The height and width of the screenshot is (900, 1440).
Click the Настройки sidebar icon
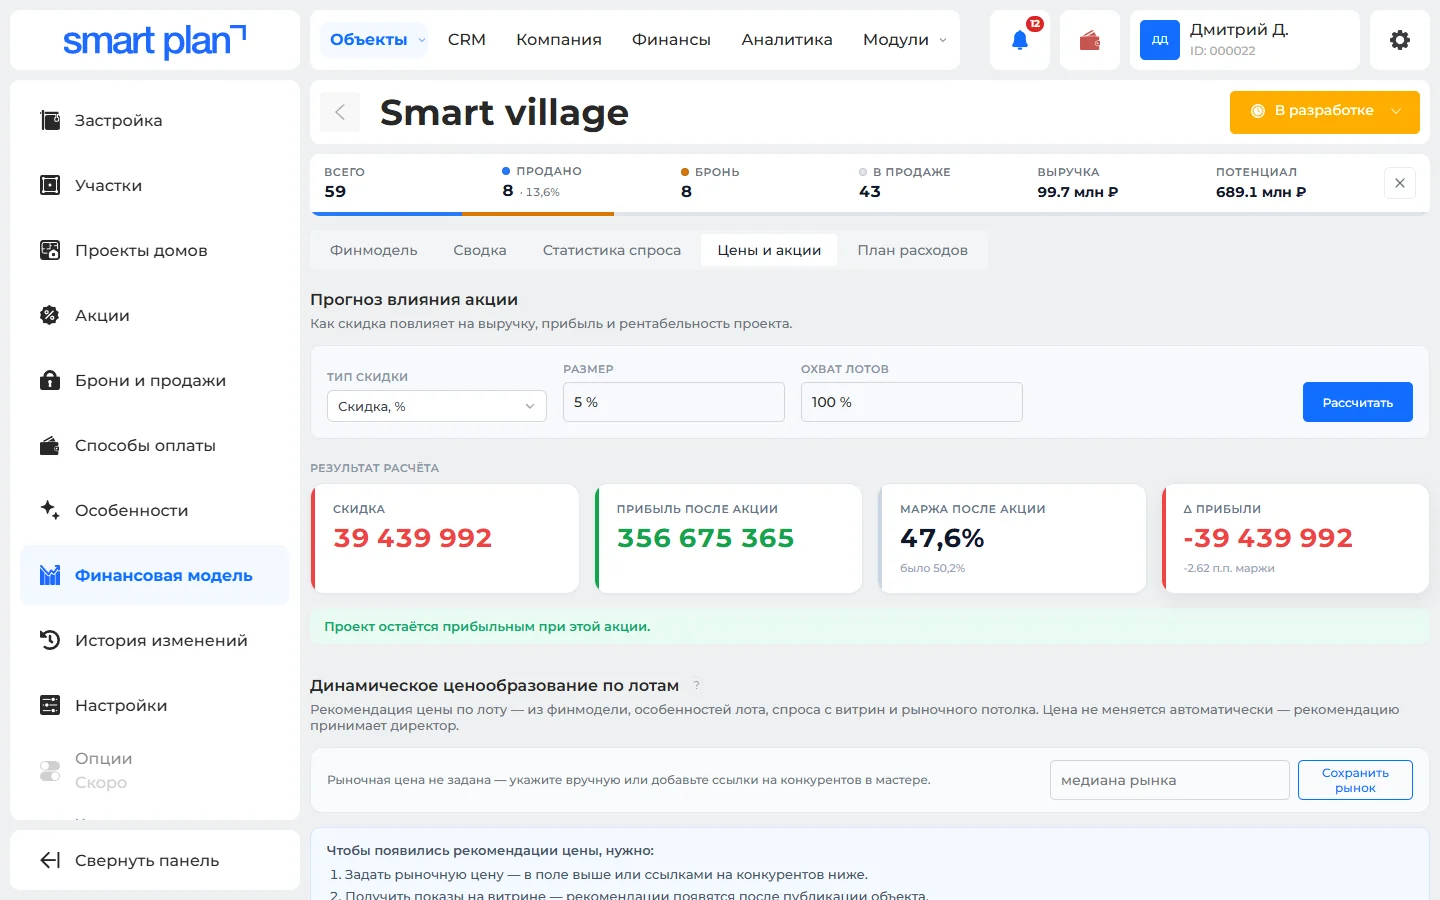click(49, 705)
